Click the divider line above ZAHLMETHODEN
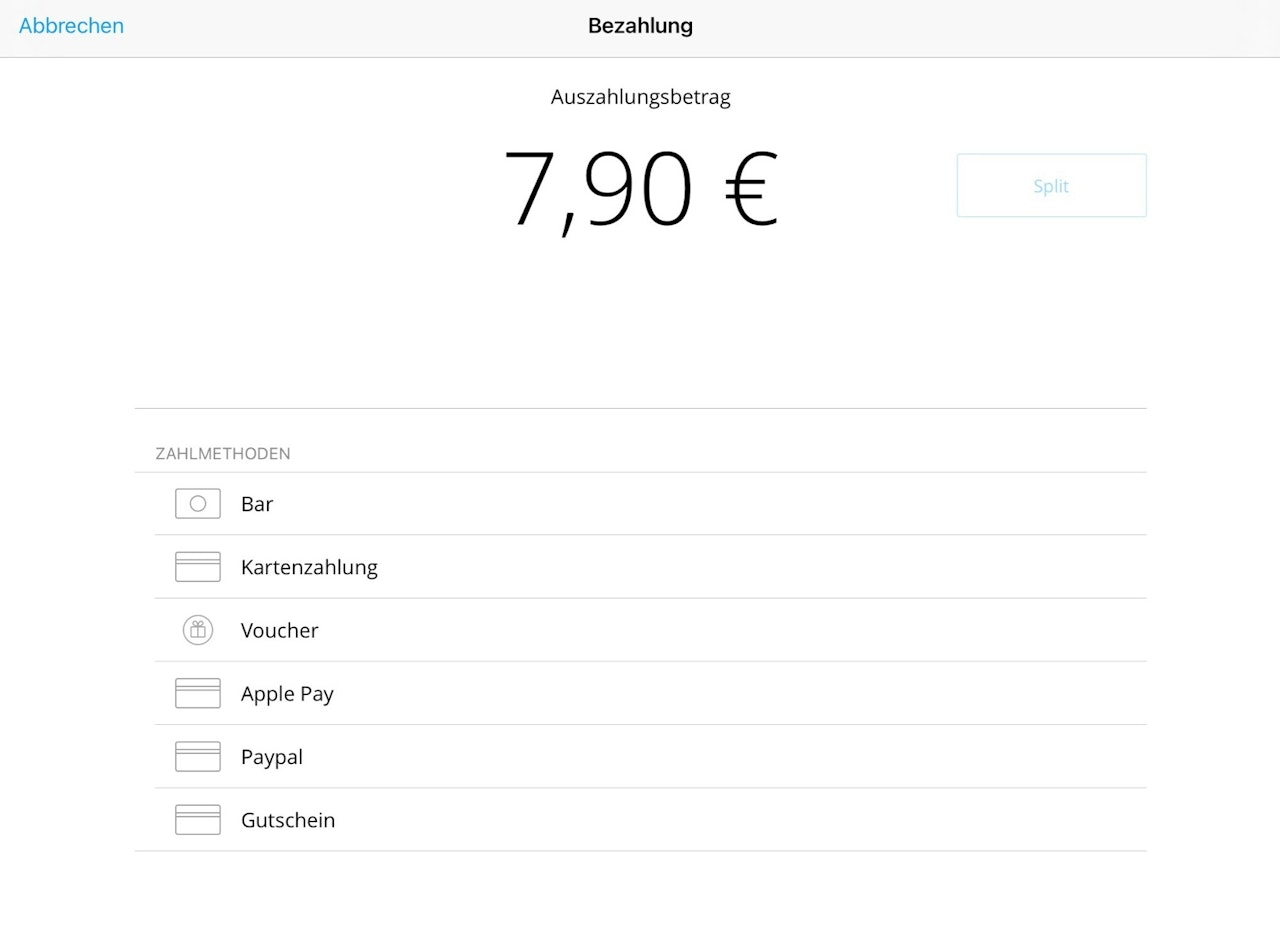The width and height of the screenshot is (1280, 940). coord(640,408)
